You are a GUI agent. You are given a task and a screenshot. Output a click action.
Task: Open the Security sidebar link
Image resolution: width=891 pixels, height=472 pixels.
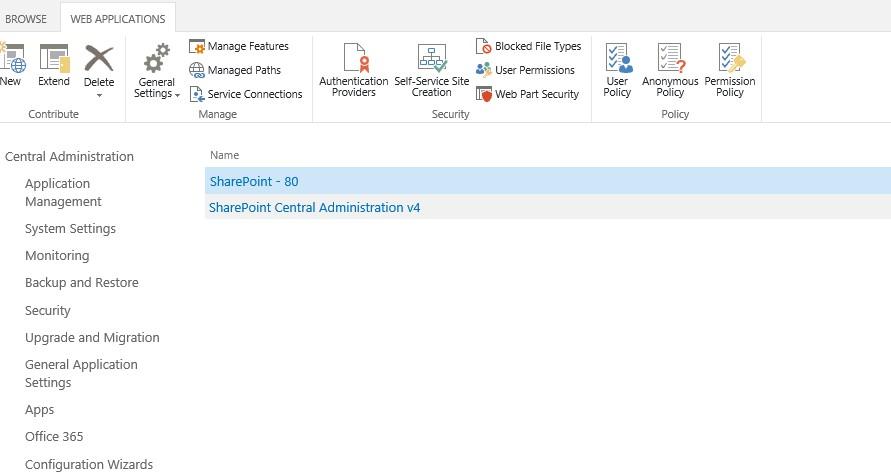tap(48, 310)
